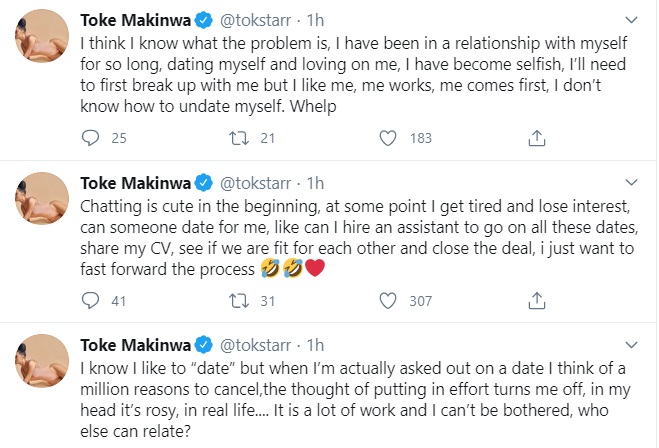This screenshot has width=659, height=448.
Task: Share the 'Chatting is cute' tweet
Action: (535, 298)
